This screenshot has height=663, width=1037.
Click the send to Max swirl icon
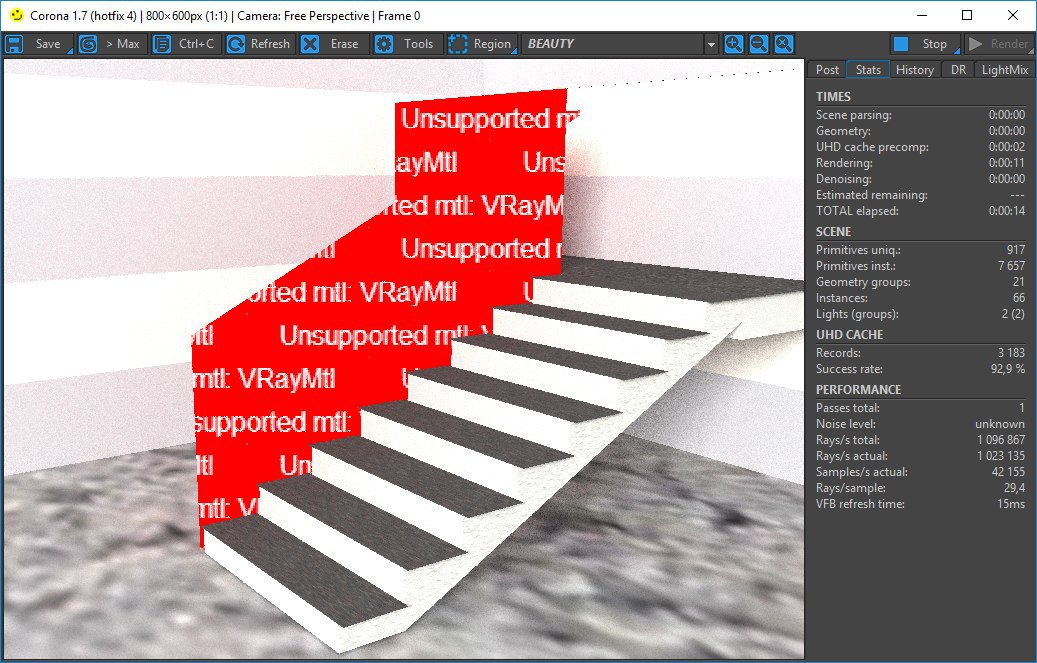tap(88, 44)
